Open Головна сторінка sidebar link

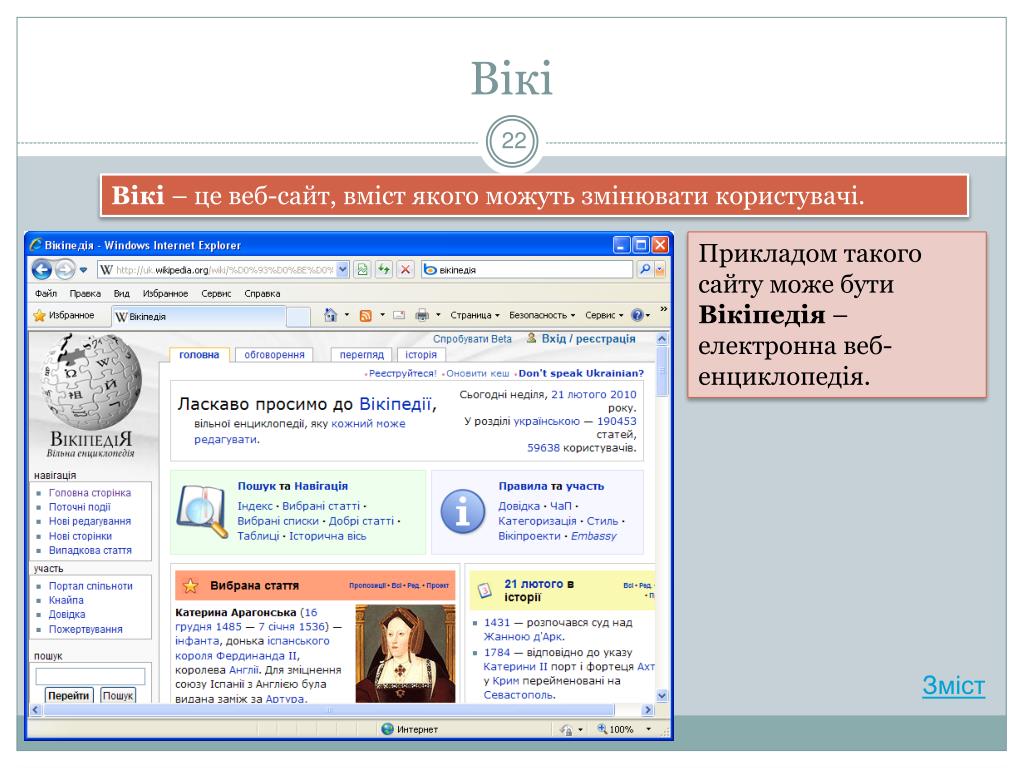tap(89, 493)
